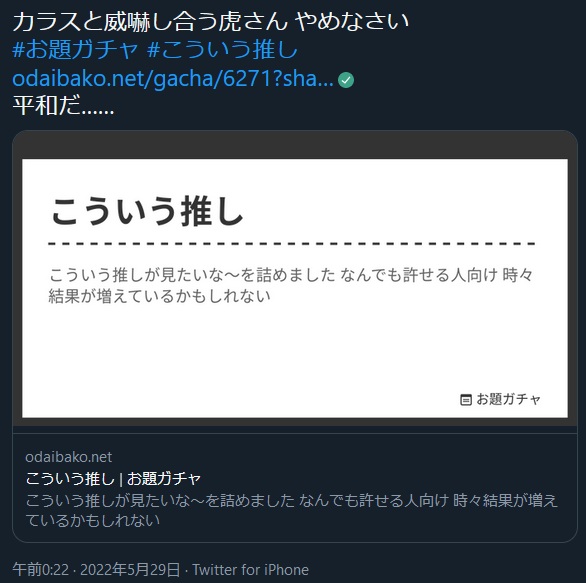
Task: Click the 2022年5月29日 date
Action: click(x=130, y=570)
